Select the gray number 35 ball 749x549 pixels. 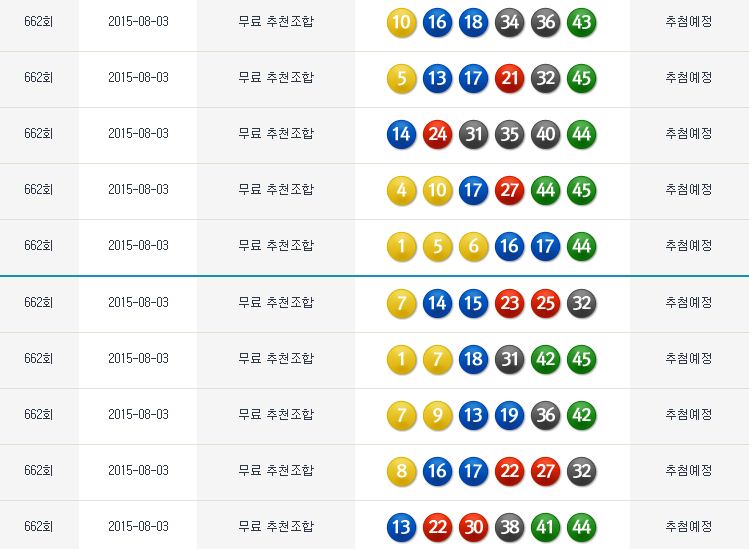[x=509, y=134]
